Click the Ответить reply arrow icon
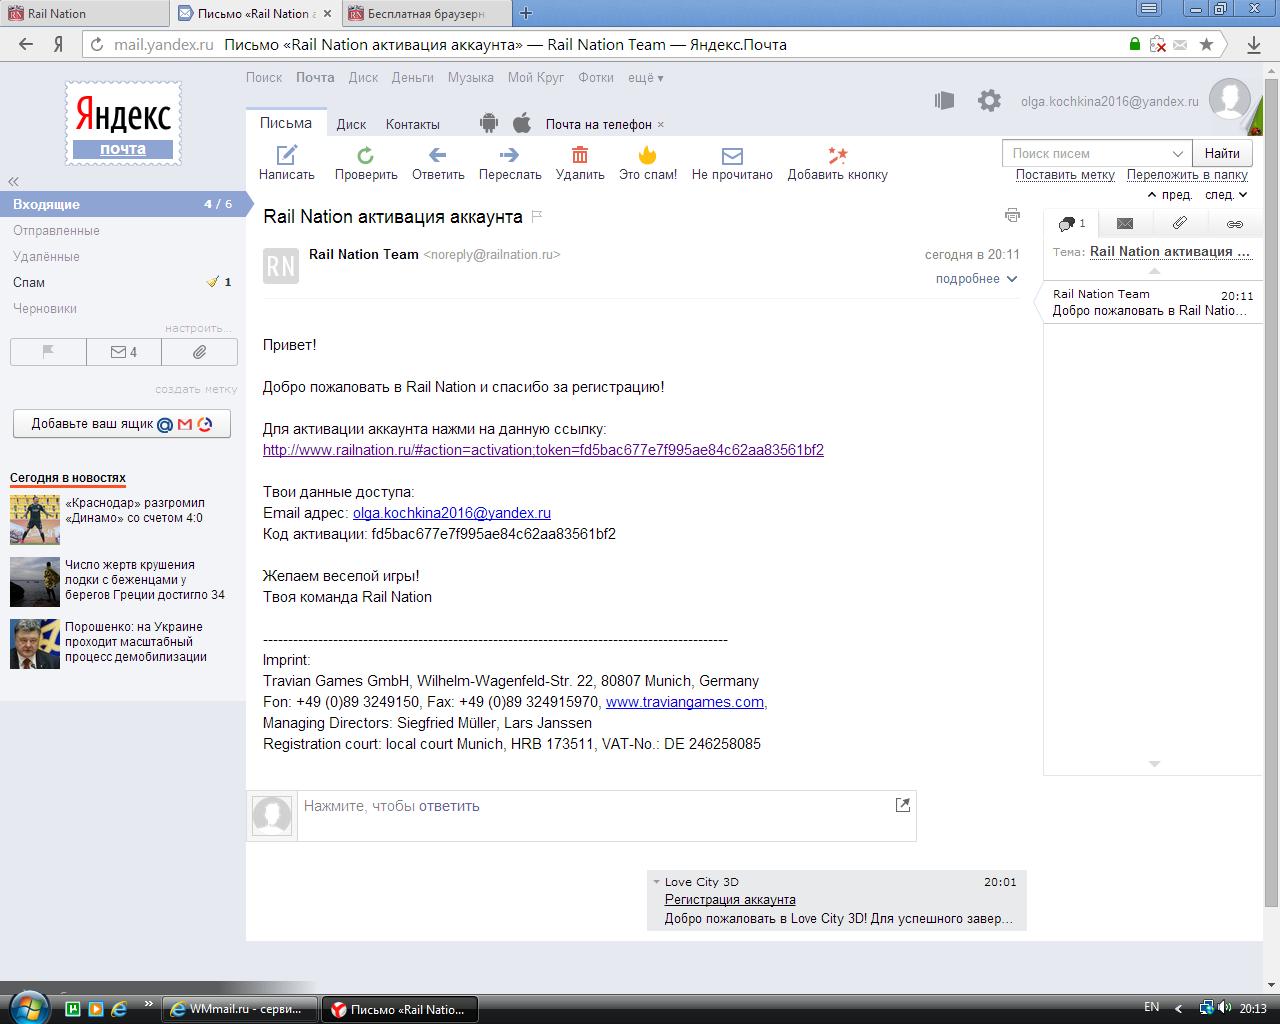The image size is (1280, 1024). [438, 154]
